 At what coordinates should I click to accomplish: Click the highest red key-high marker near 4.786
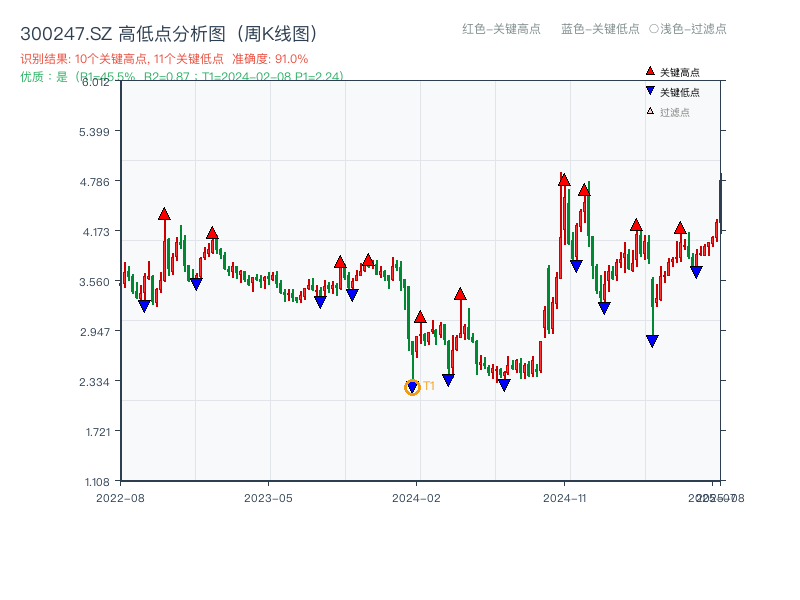coord(564,180)
